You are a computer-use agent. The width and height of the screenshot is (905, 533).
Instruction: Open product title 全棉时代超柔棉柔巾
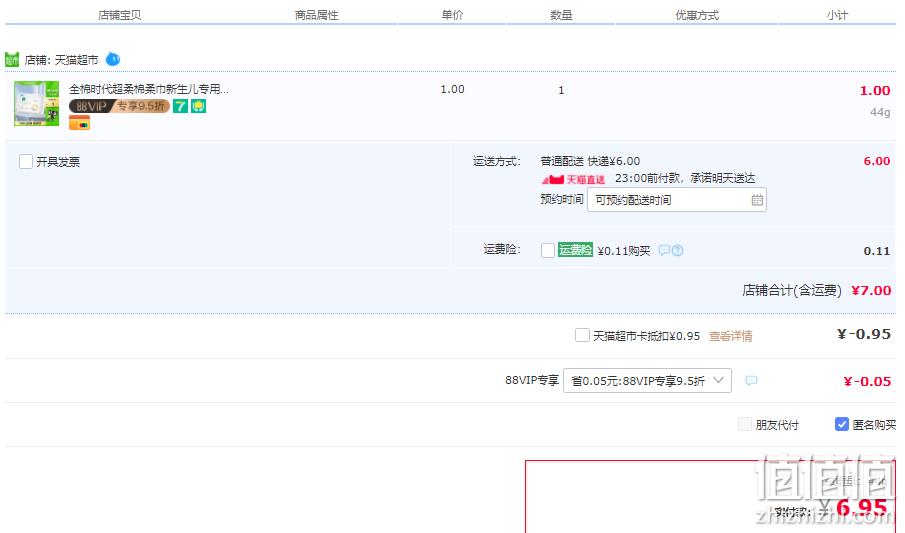149,89
